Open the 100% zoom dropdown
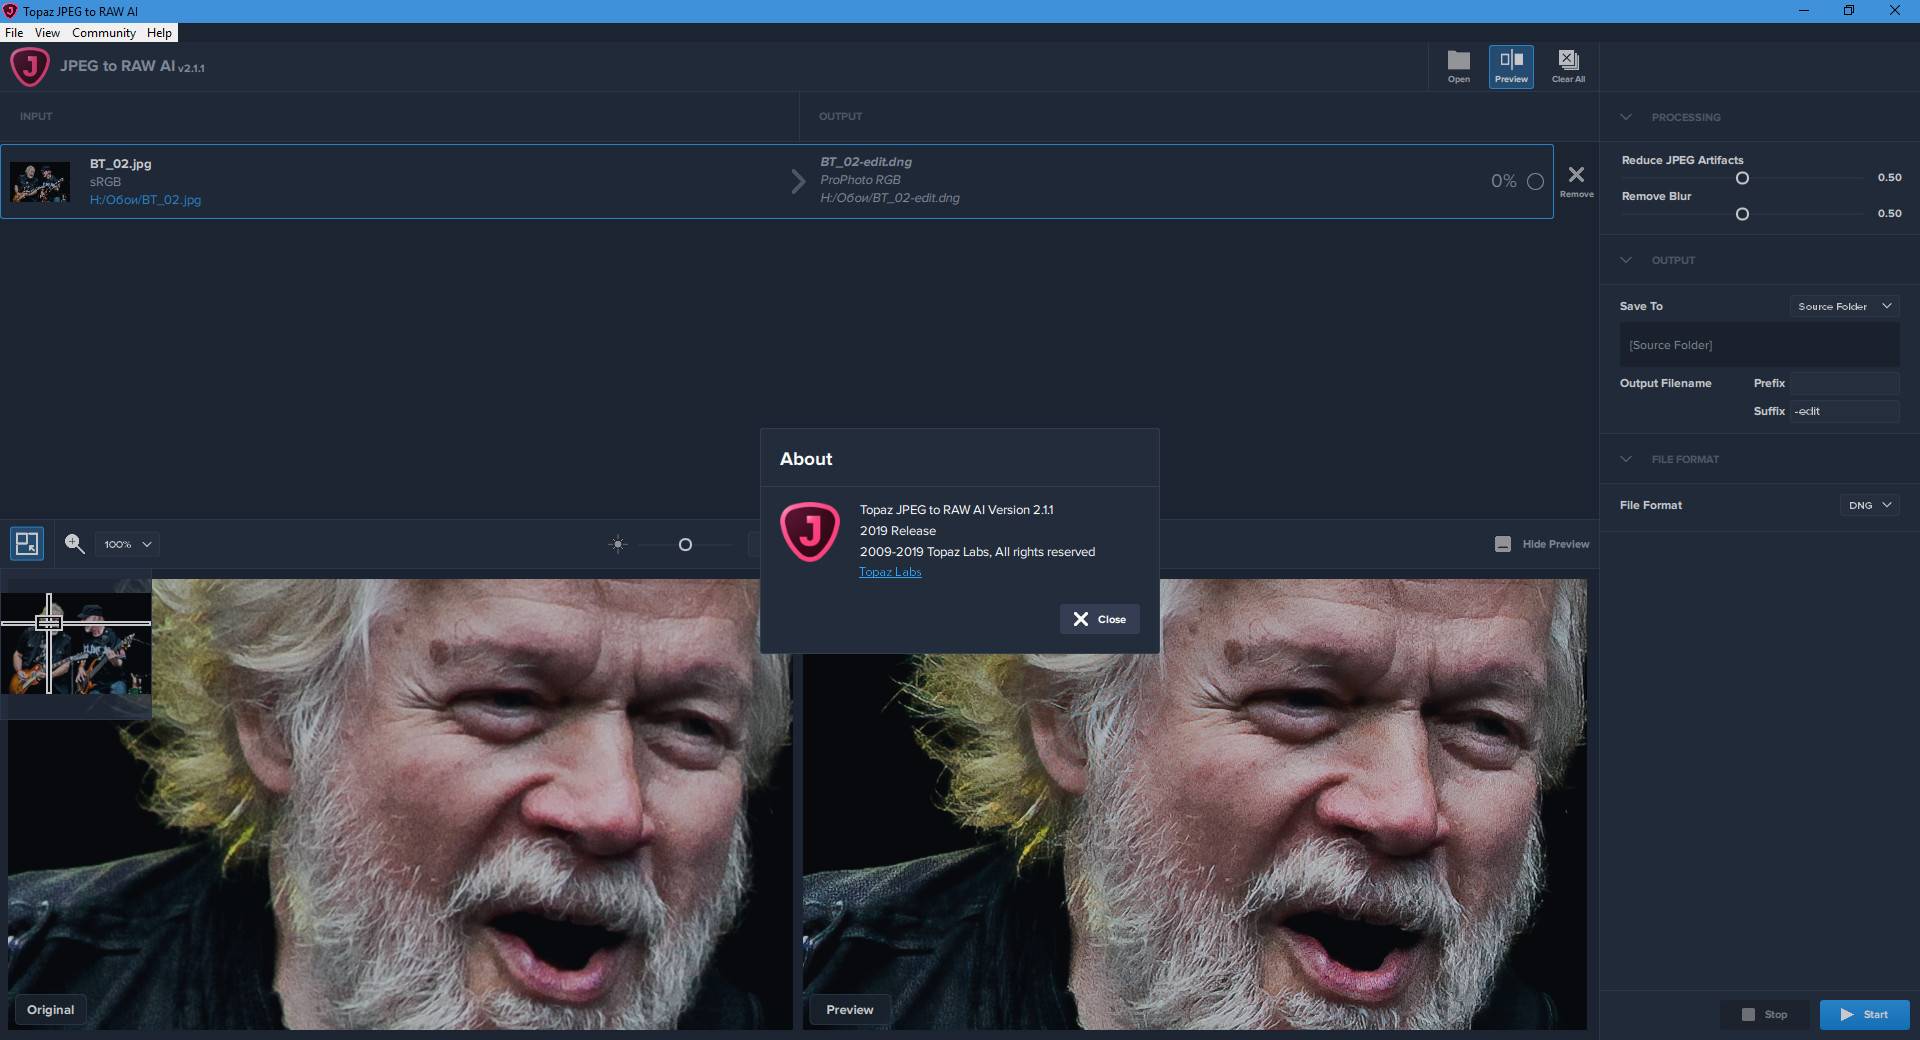1920x1040 pixels. 128,544
